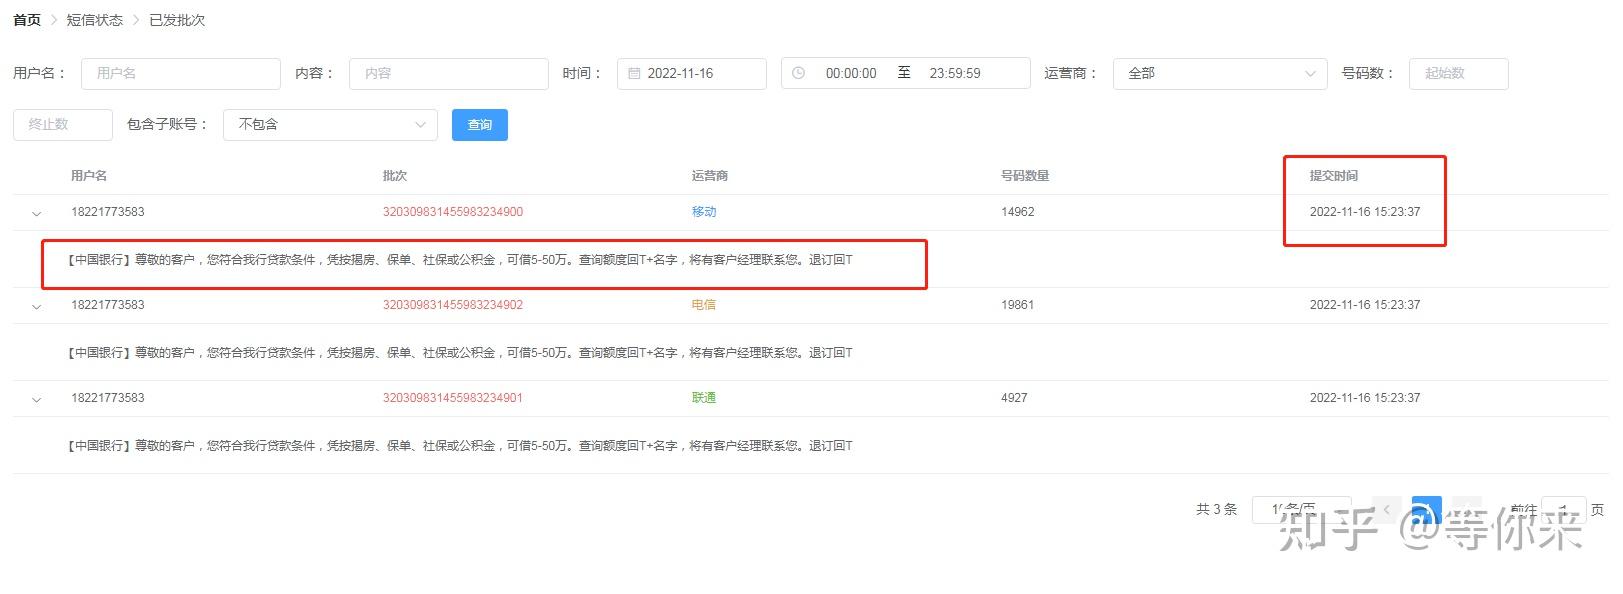Click the 用户名 column header
This screenshot has width=1623, height=594.
pyautogui.click(x=89, y=176)
